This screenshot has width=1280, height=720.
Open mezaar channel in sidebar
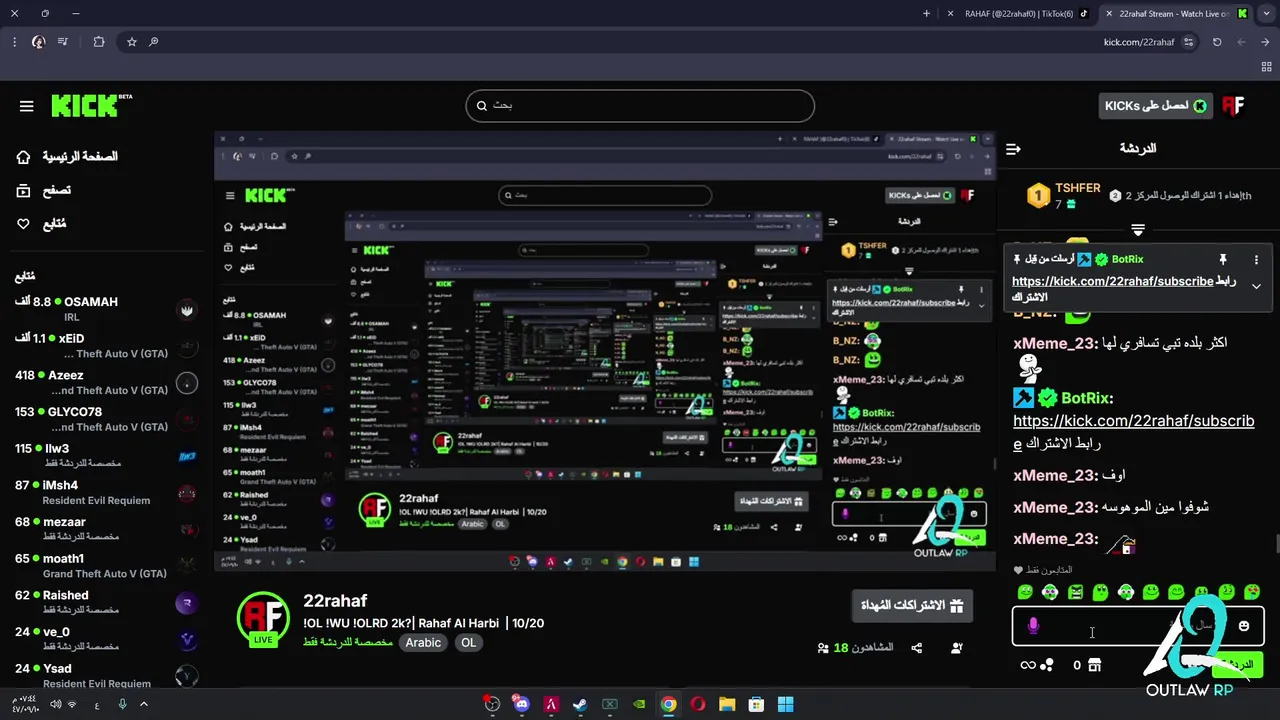coord(106,529)
